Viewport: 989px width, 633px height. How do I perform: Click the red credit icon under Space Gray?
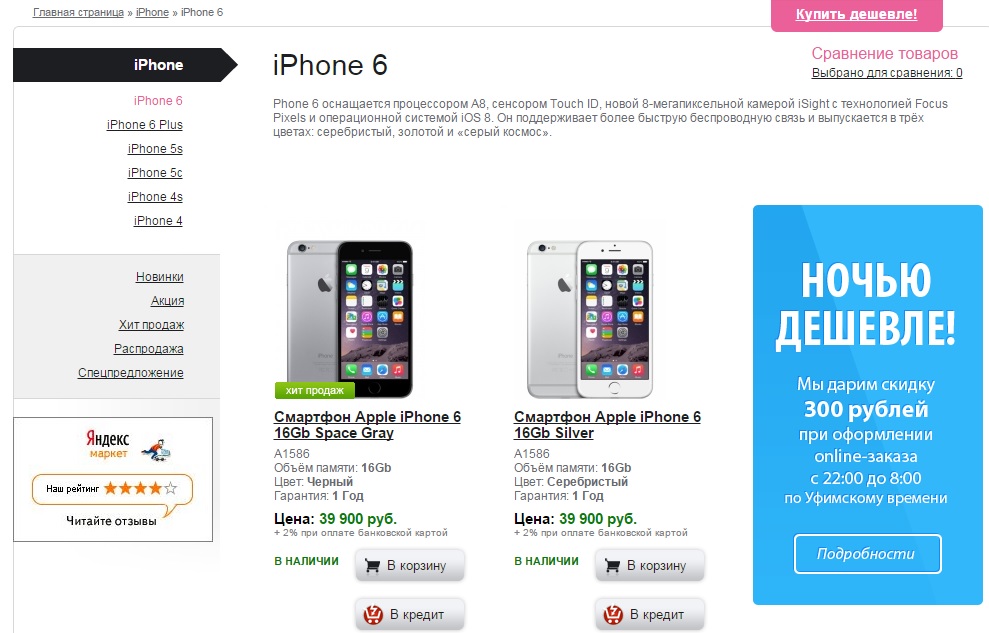(373, 614)
